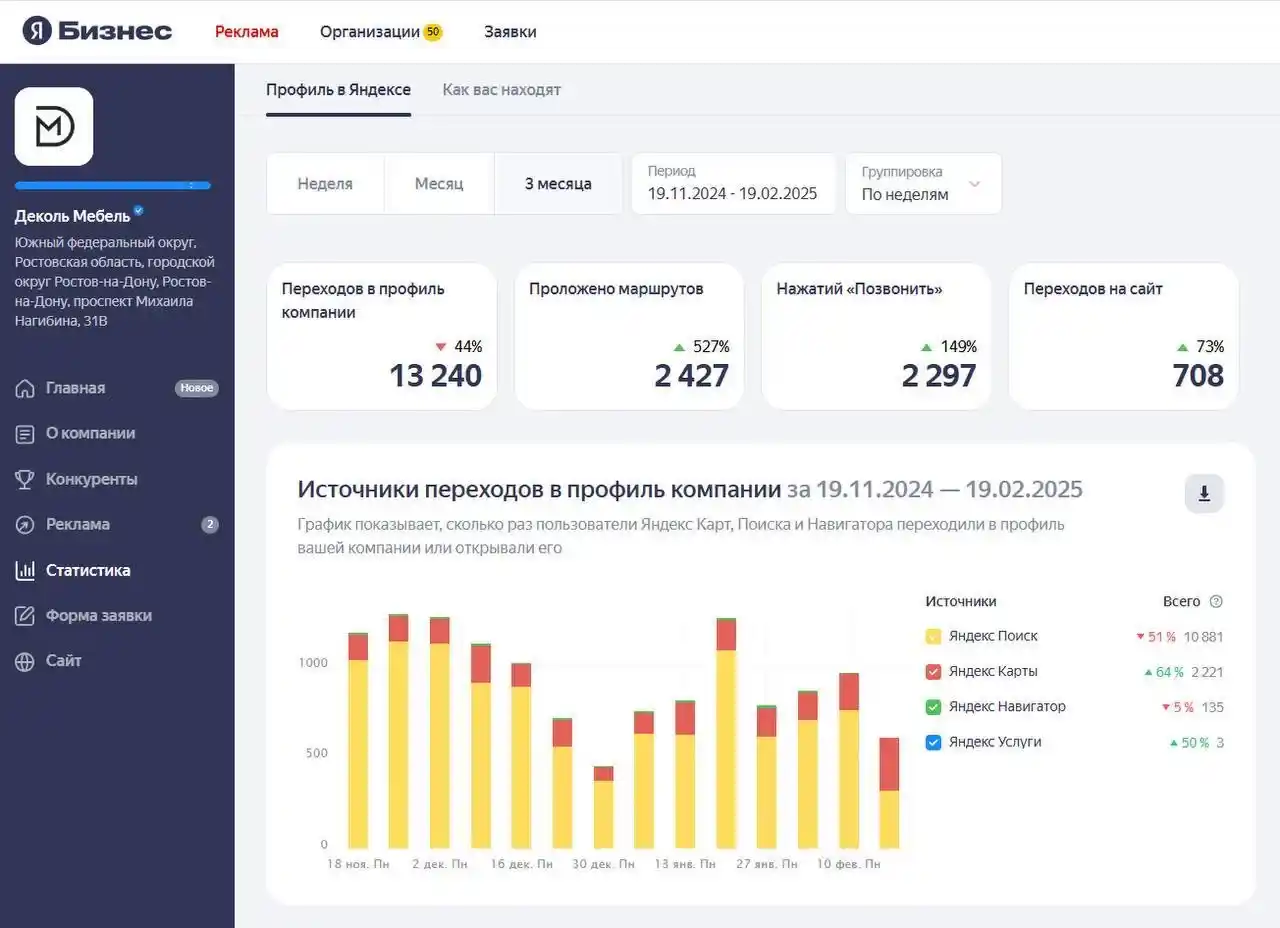The image size is (1280, 928).
Task: Click the Форма заявки edit icon
Action: point(25,616)
